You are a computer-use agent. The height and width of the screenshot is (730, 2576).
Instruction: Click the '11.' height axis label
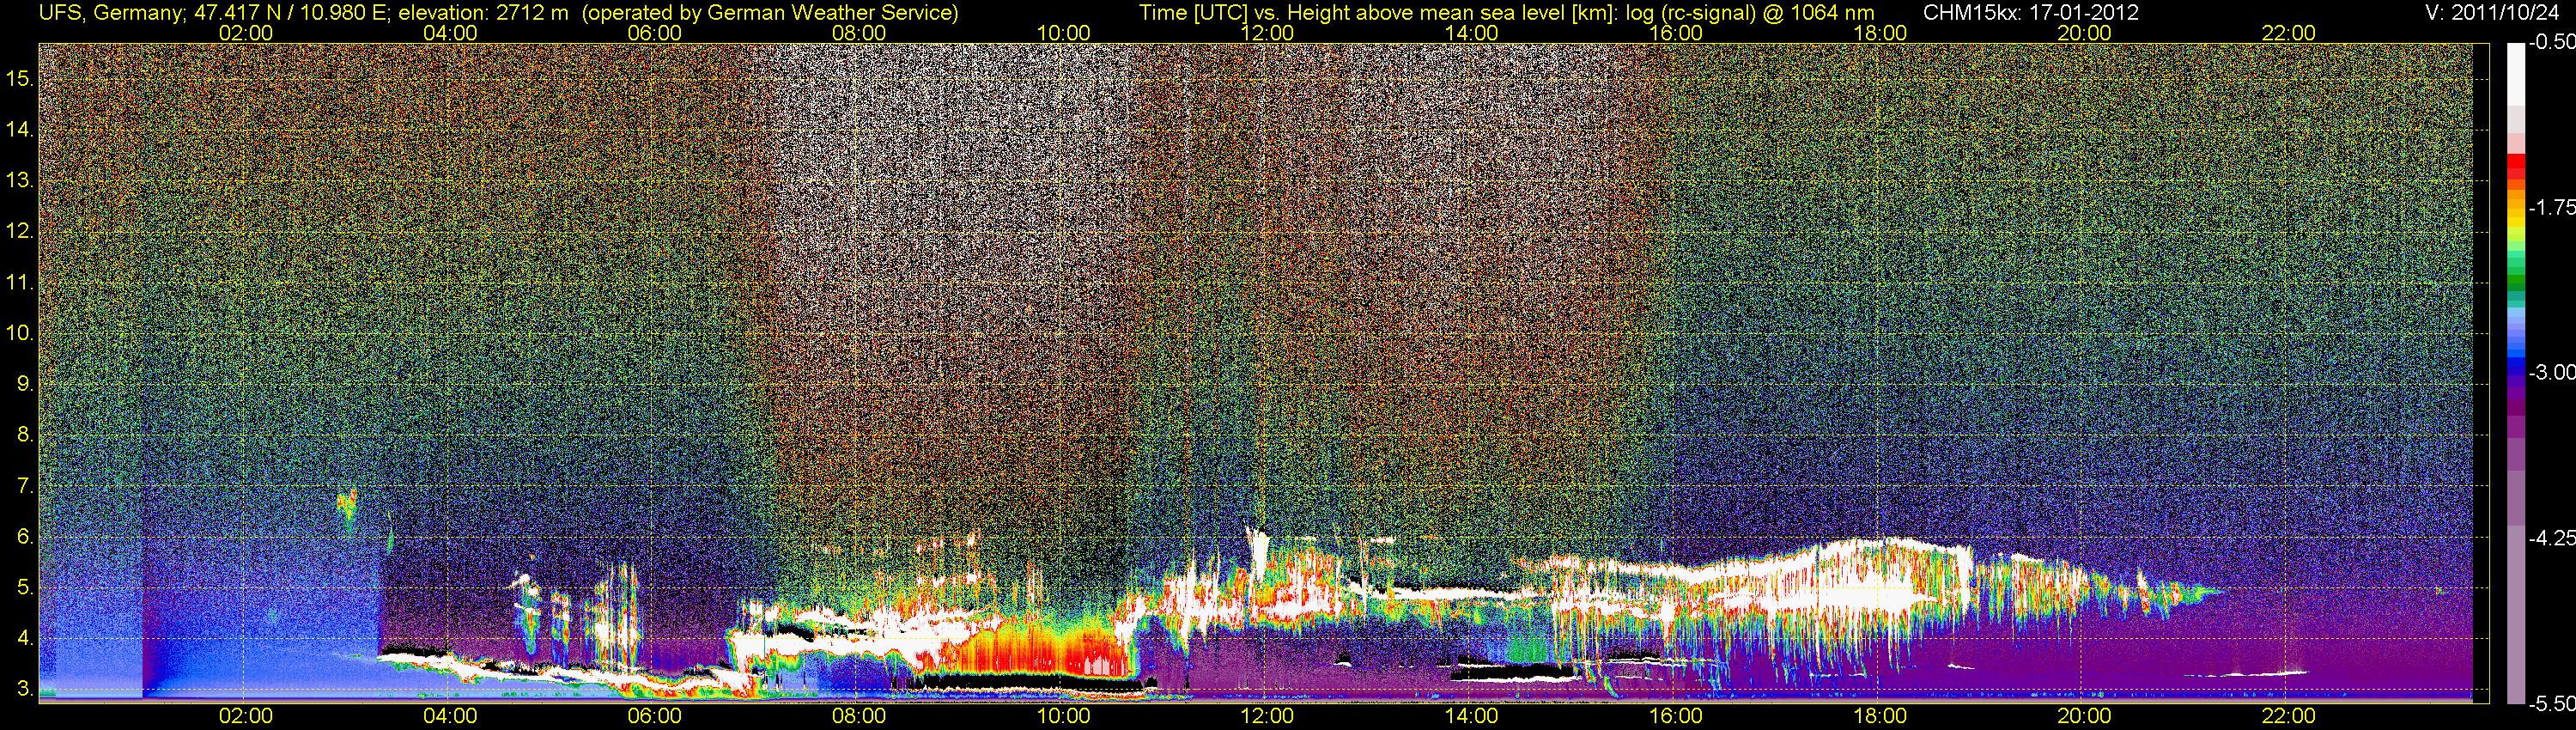[20, 282]
